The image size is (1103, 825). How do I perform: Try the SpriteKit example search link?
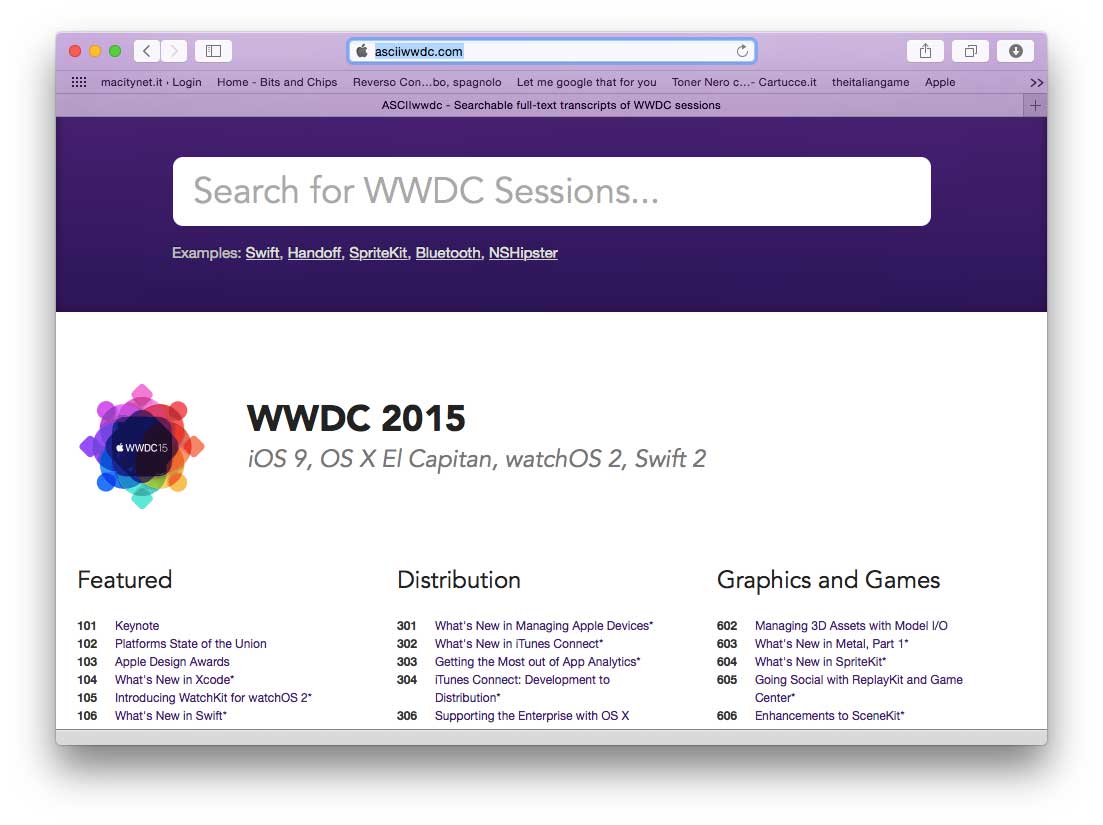click(x=378, y=252)
